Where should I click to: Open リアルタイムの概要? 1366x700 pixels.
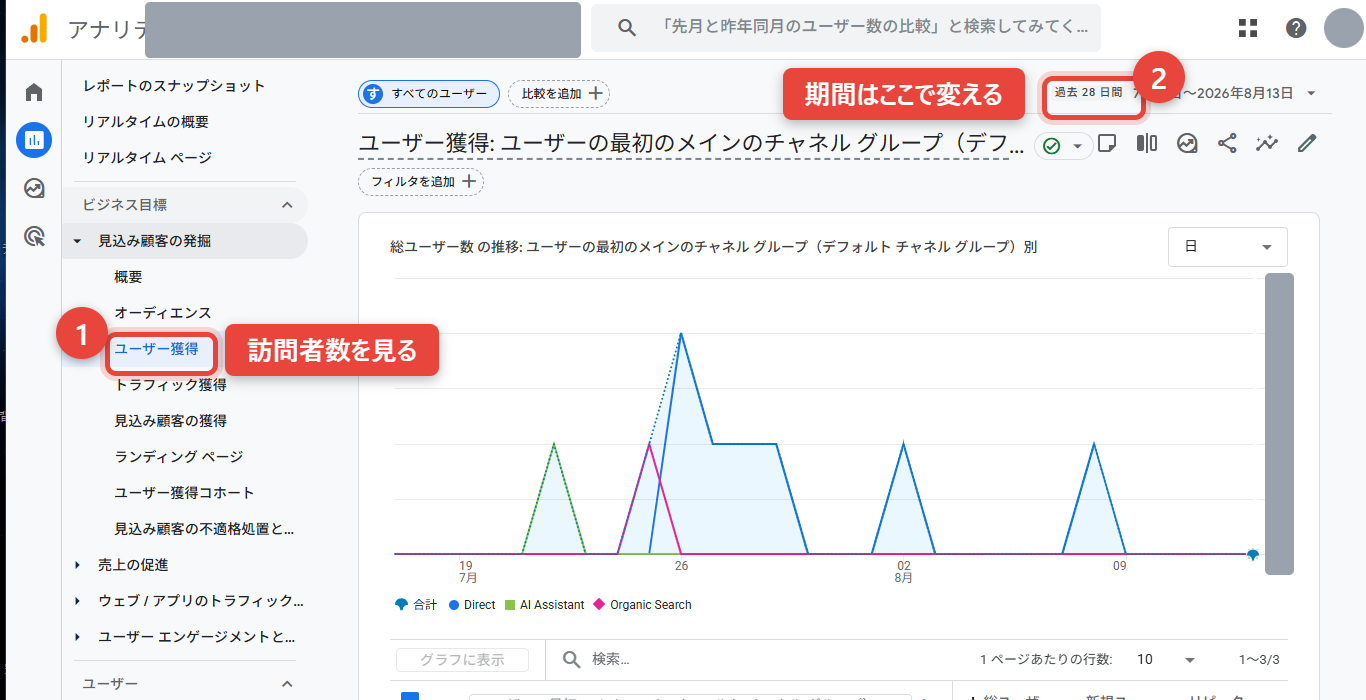coord(146,122)
